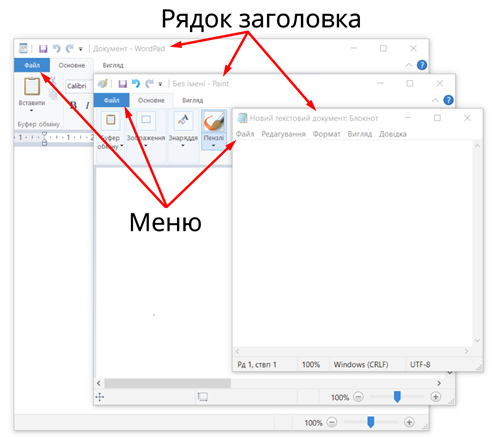Maximize the Notepad window
Screen dimensions: 500x437
click(x=437, y=118)
